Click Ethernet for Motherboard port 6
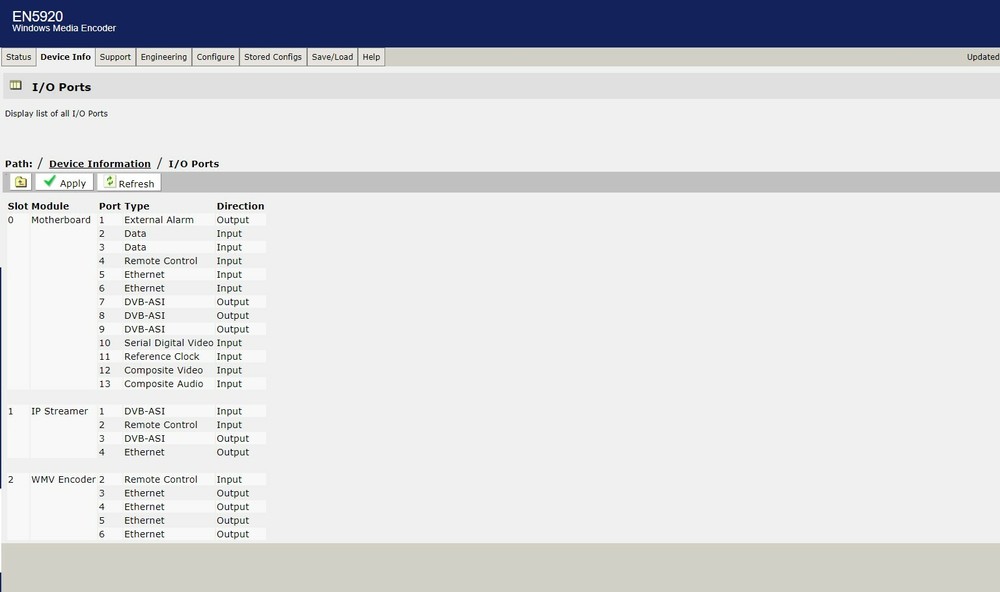Screen dimensions: 1000x592 pyautogui.click(x=144, y=288)
